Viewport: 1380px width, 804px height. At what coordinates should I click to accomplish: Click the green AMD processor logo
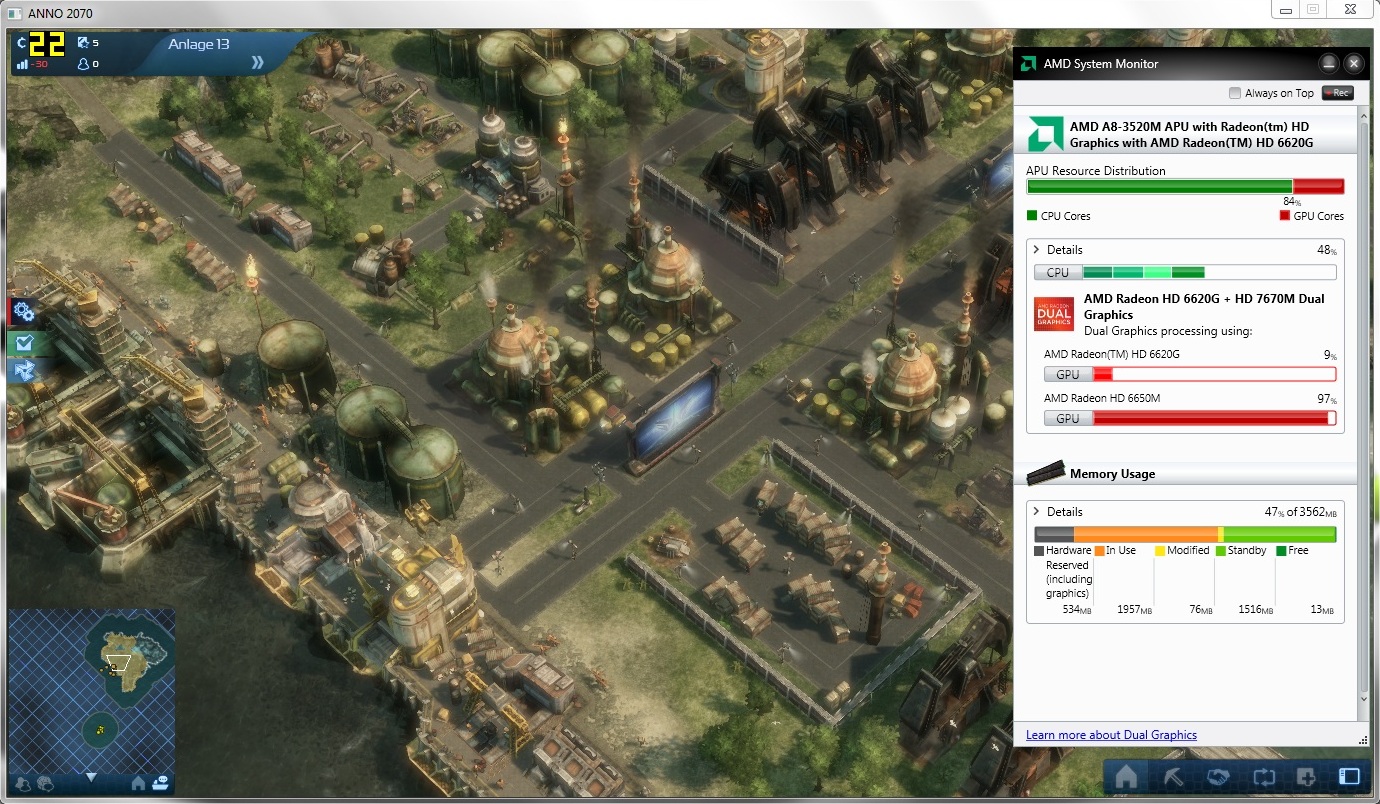pos(1046,134)
